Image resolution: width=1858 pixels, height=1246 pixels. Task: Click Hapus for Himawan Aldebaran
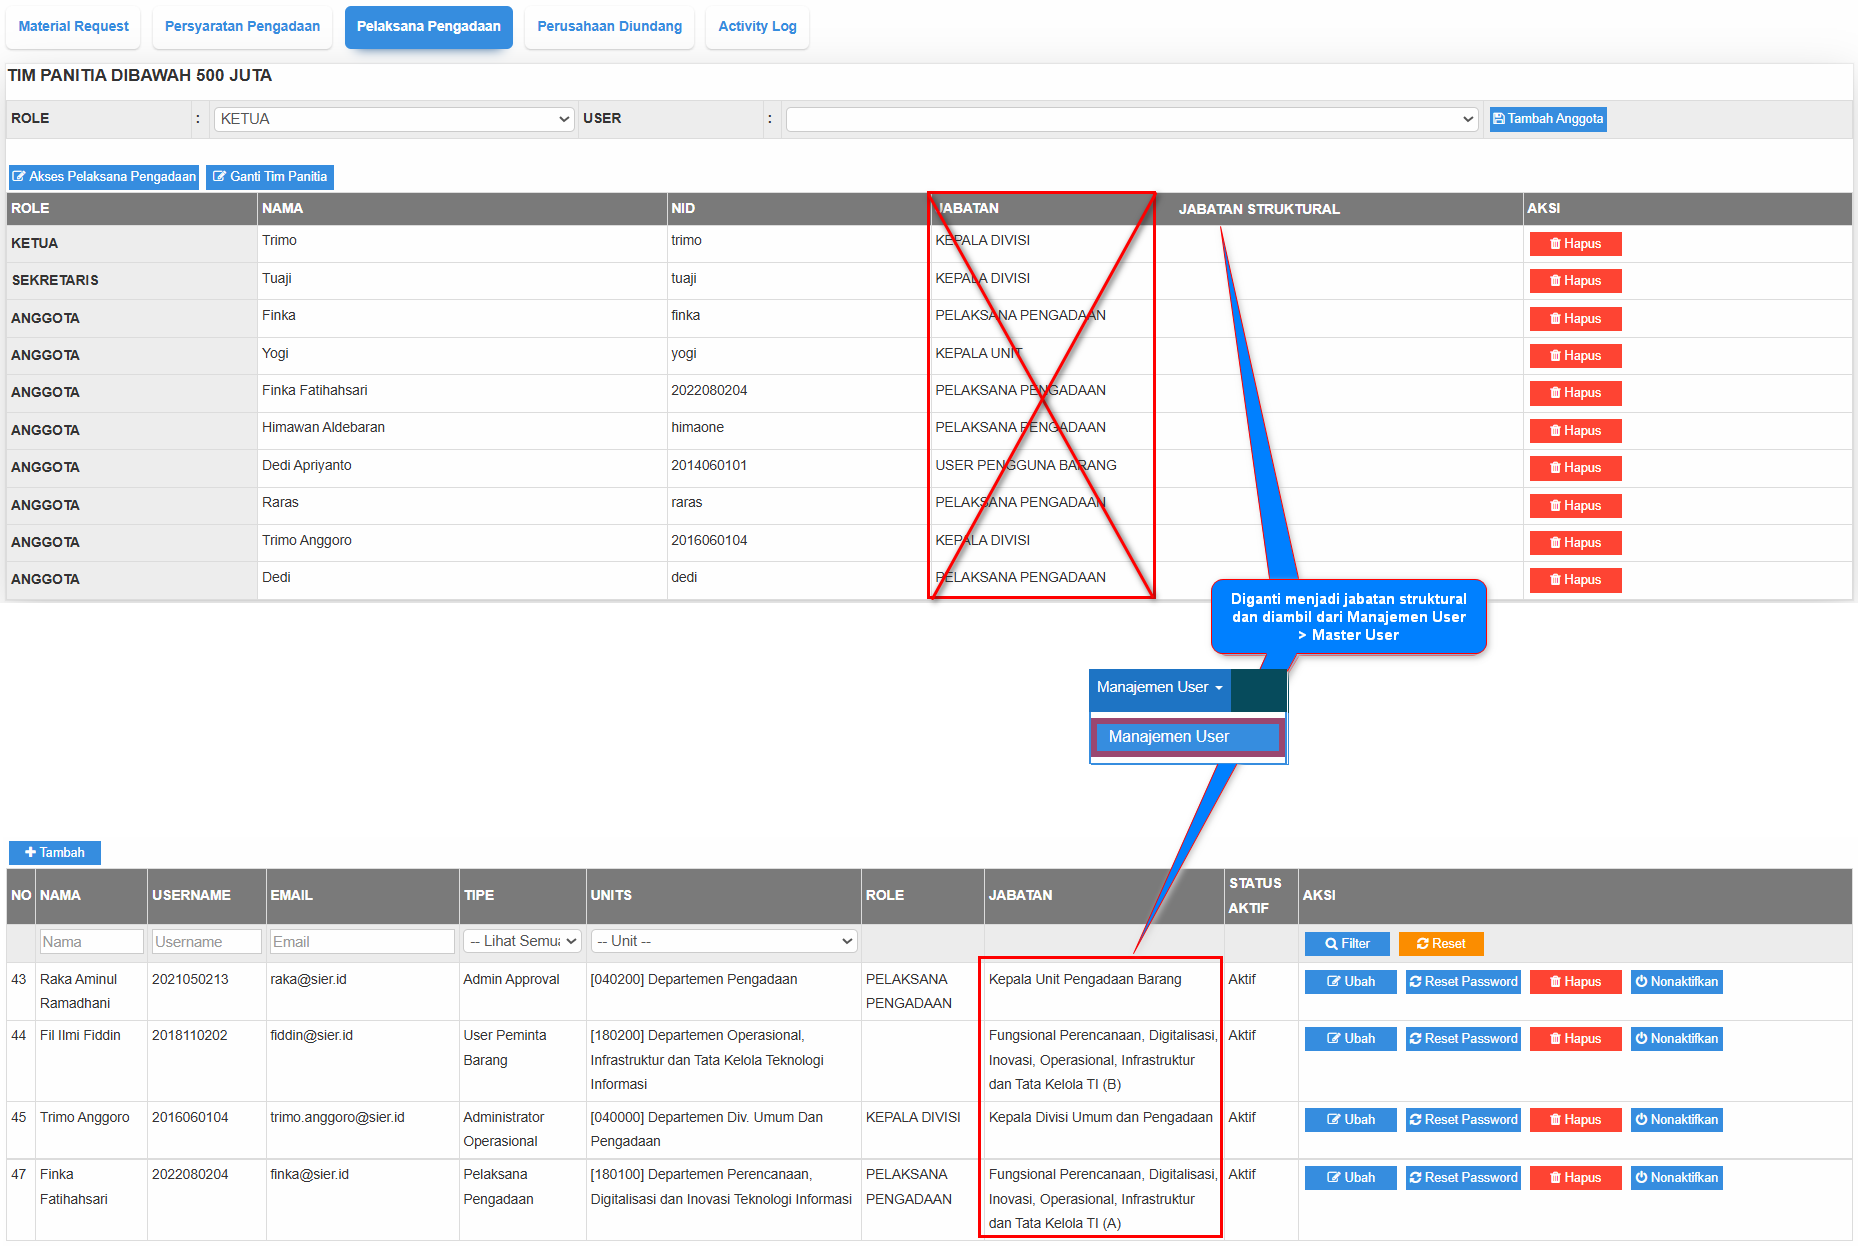pyautogui.click(x=1575, y=431)
